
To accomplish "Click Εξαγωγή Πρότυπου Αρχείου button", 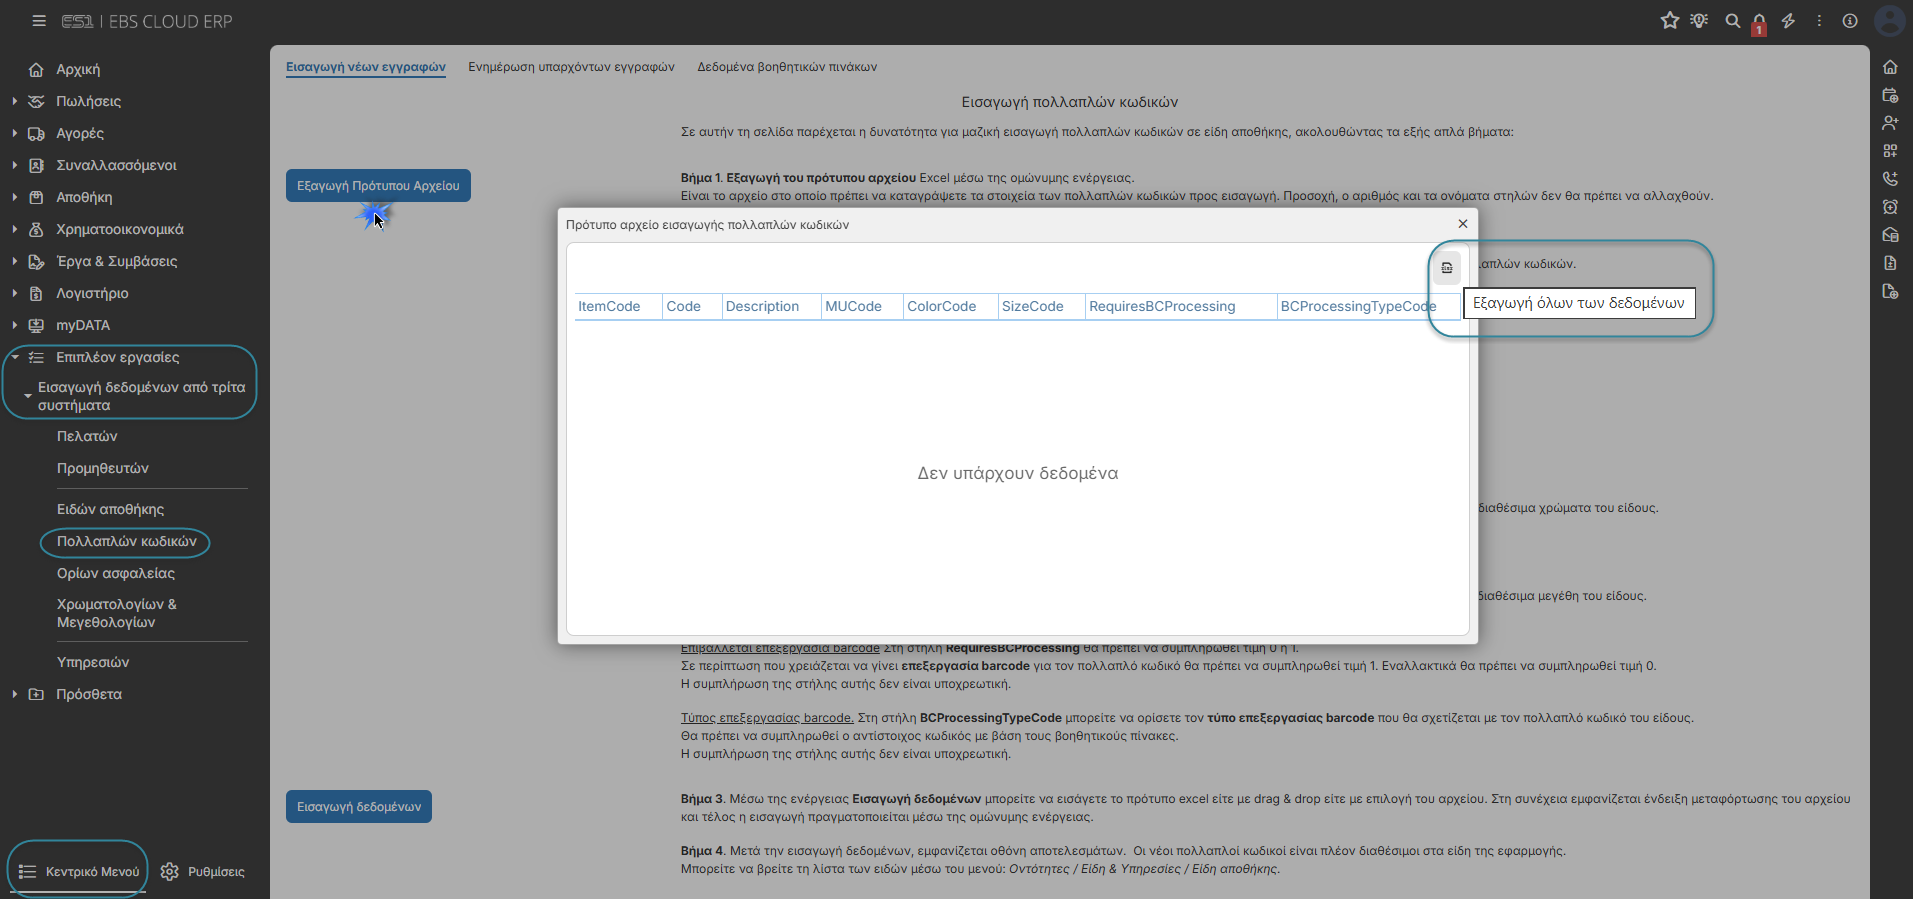I will coord(378,186).
